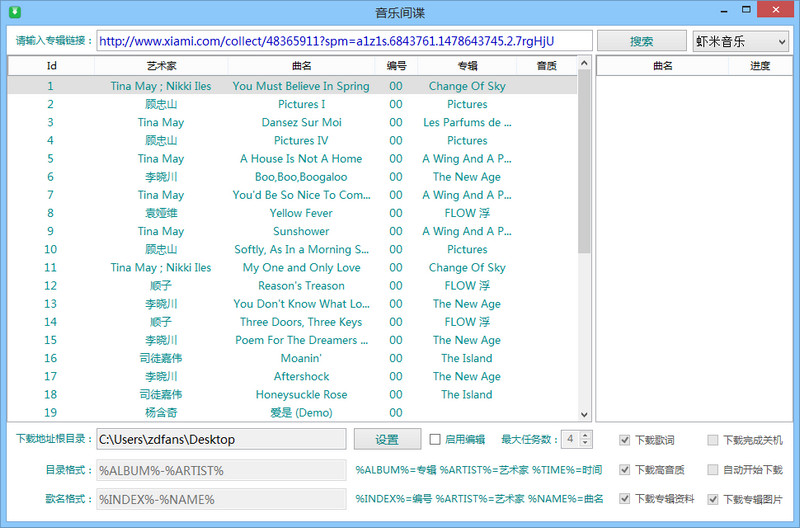Toggle the 下载高音质 checkbox

point(624,469)
